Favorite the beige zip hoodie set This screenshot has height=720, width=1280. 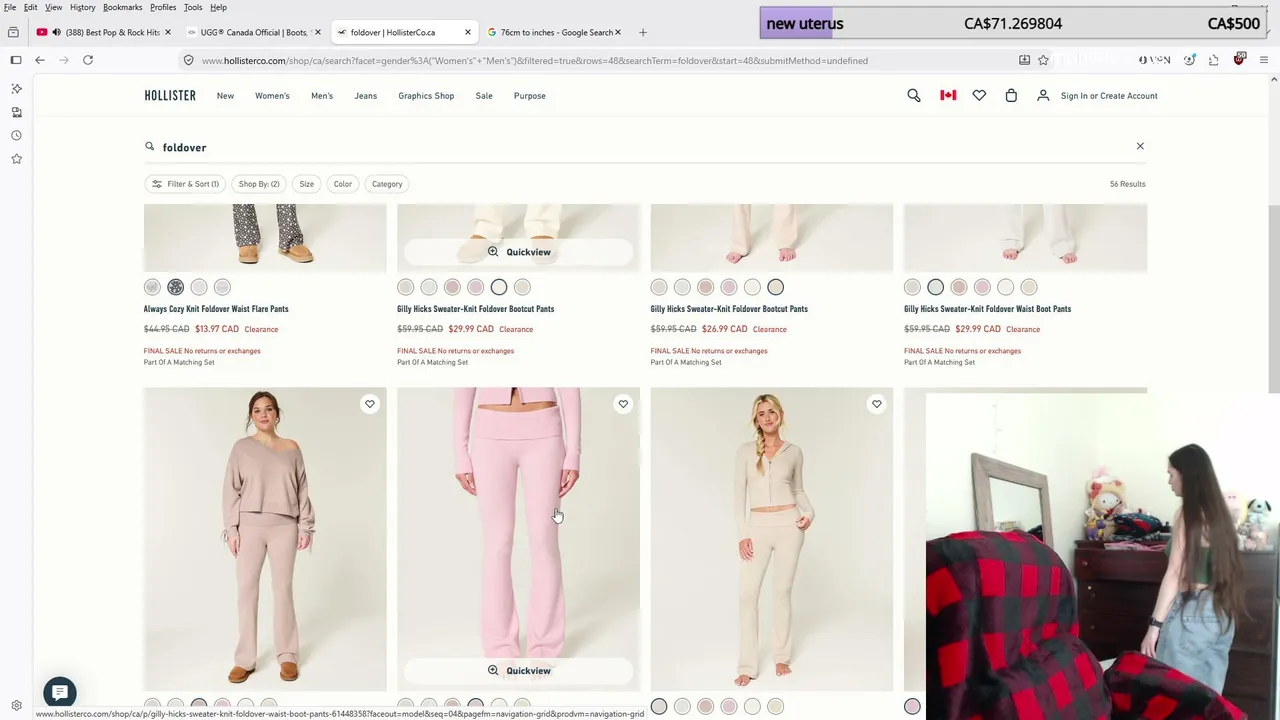tap(876, 404)
